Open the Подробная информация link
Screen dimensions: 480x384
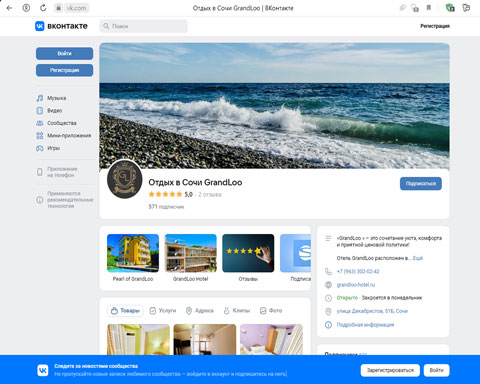[365, 325]
